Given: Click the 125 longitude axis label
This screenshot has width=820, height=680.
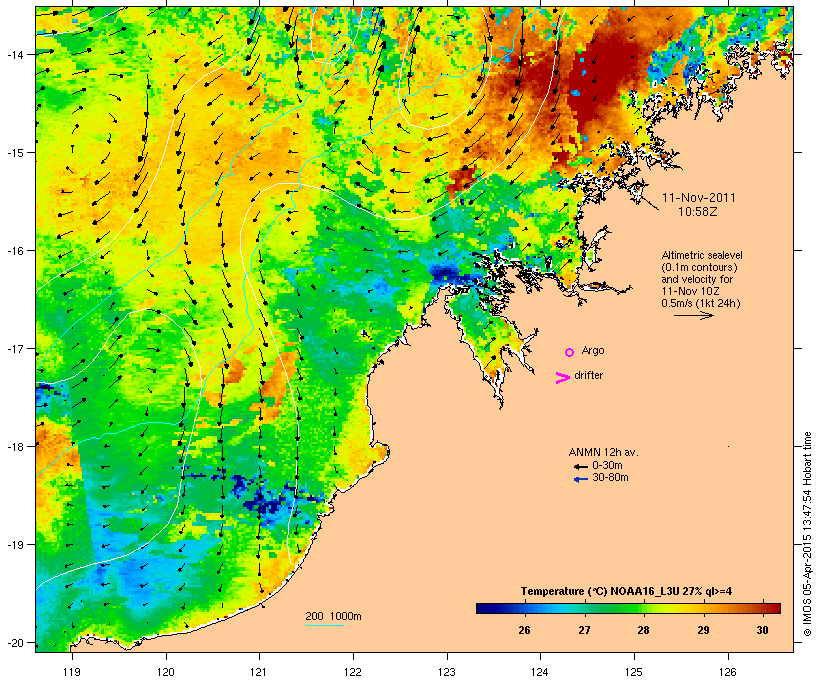Looking at the screenshot, I should point(634,672).
